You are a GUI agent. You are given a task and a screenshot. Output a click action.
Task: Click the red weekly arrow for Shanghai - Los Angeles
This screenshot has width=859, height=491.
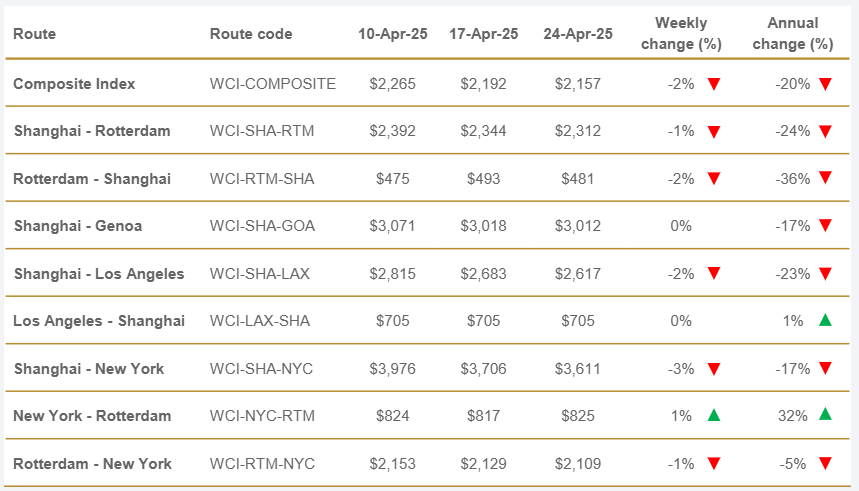[714, 274]
